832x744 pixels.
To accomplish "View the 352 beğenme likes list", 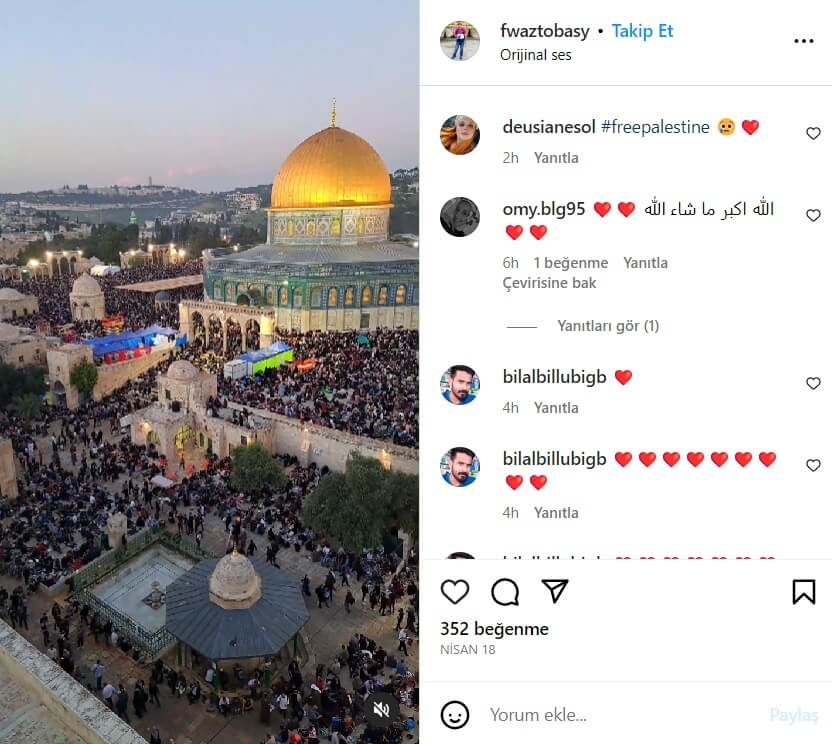I will coord(495,629).
